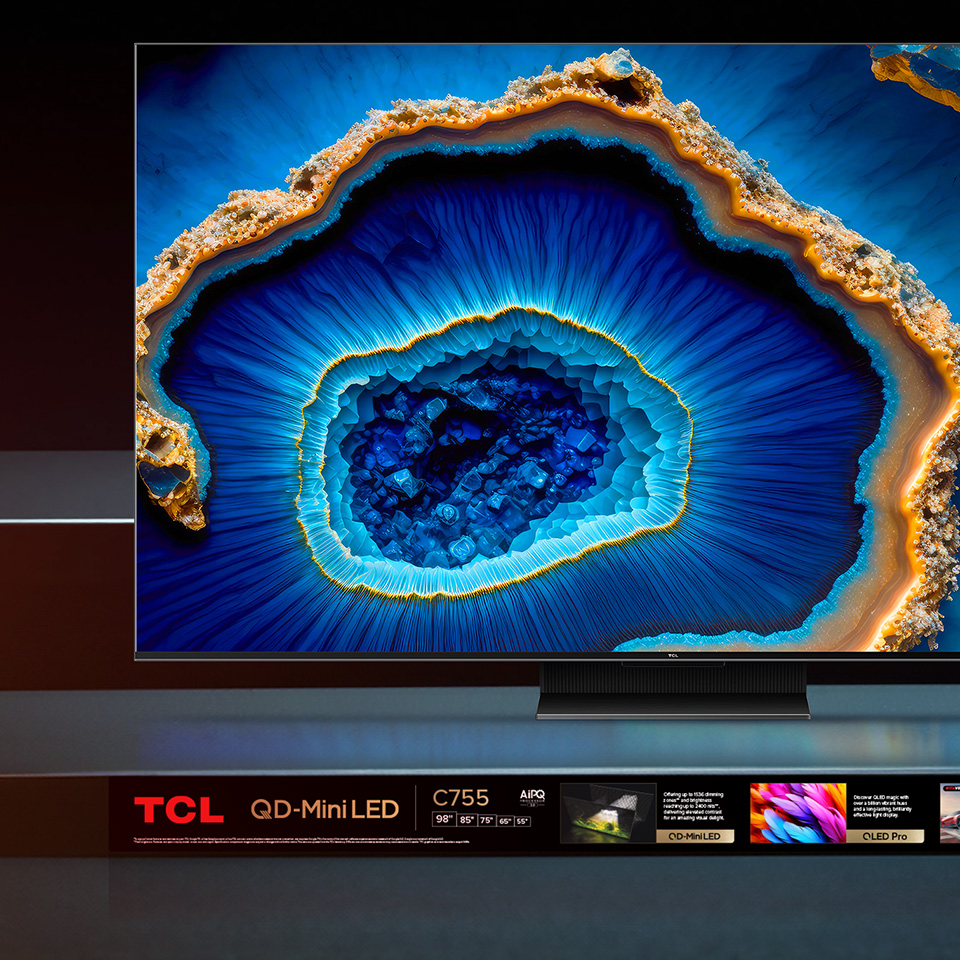This screenshot has height=960, width=960.
Task: Select the 98" size box
Action: coord(443,819)
